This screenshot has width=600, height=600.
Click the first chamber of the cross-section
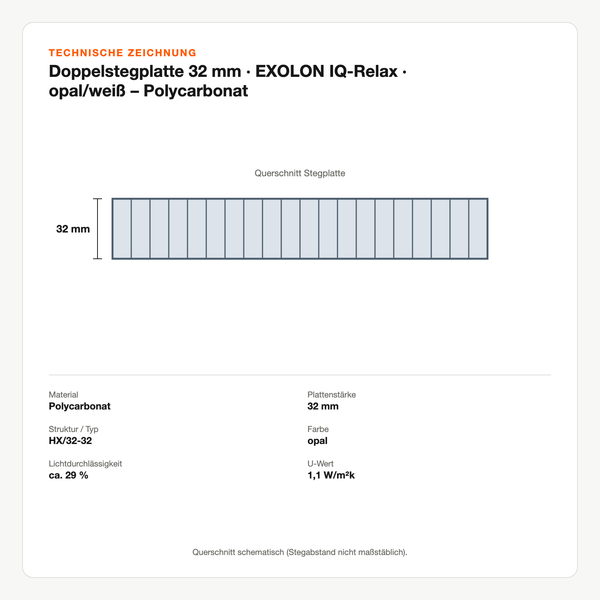tap(122, 229)
